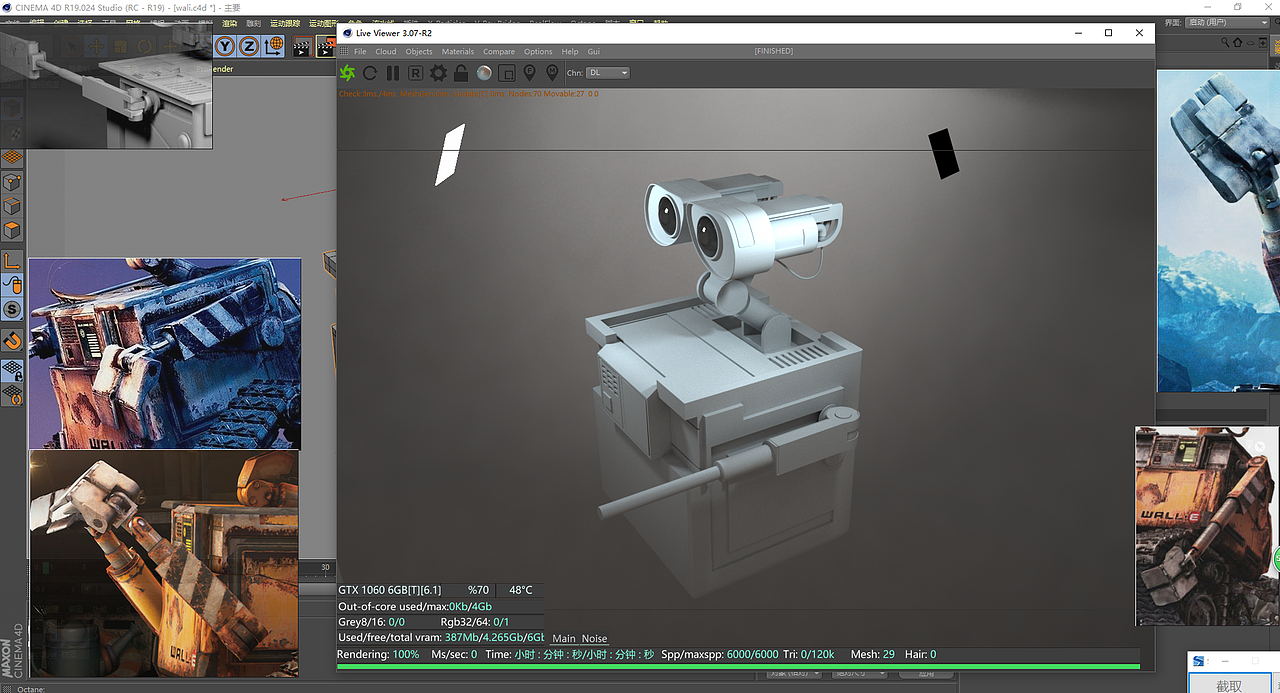The height and width of the screenshot is (693, 1280).
Task: Click small WALL-E poster reference image
Action: (1207, 526)
